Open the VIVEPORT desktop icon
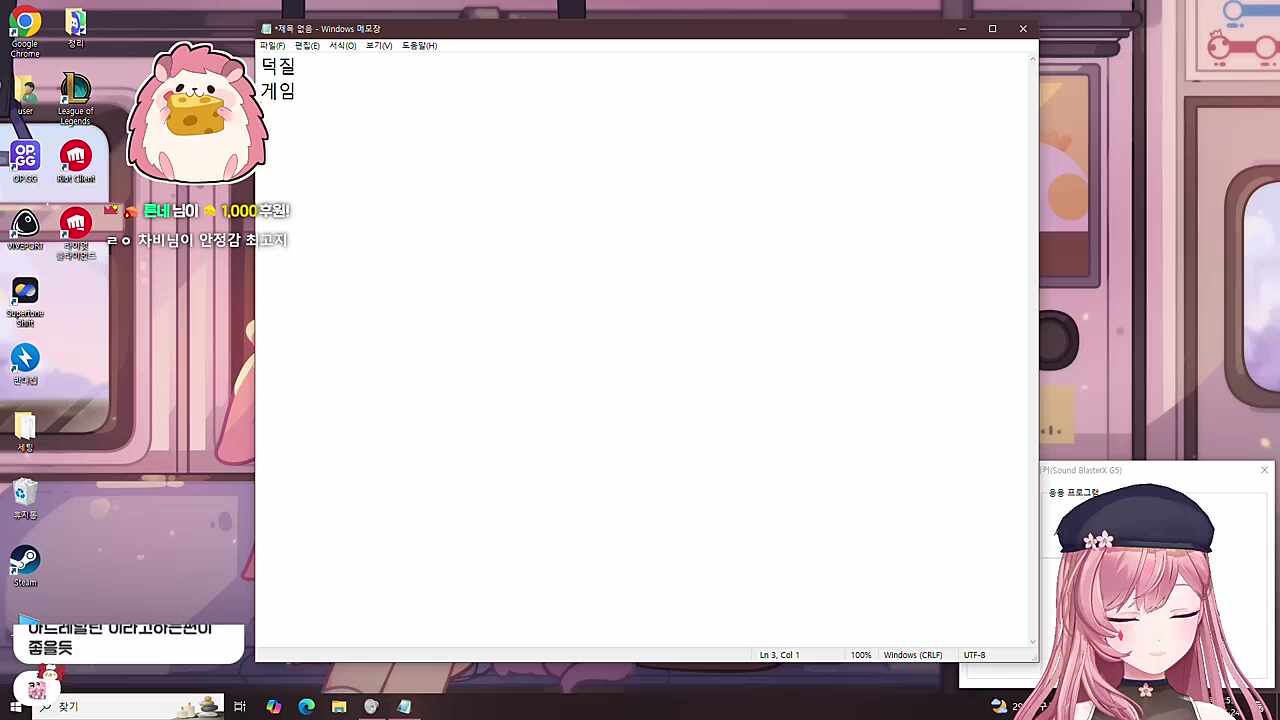The image size is (1280, 720). 25,229
